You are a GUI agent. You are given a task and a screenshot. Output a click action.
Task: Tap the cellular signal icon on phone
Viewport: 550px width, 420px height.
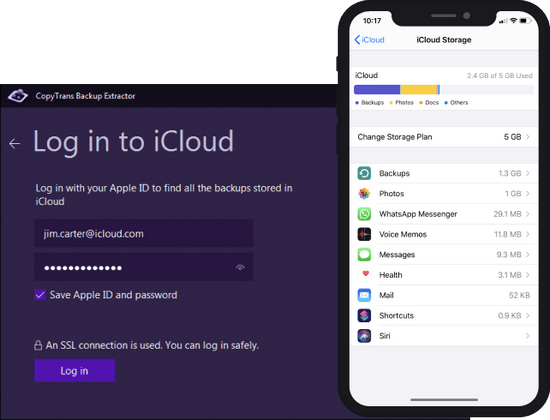coord(503,21)
